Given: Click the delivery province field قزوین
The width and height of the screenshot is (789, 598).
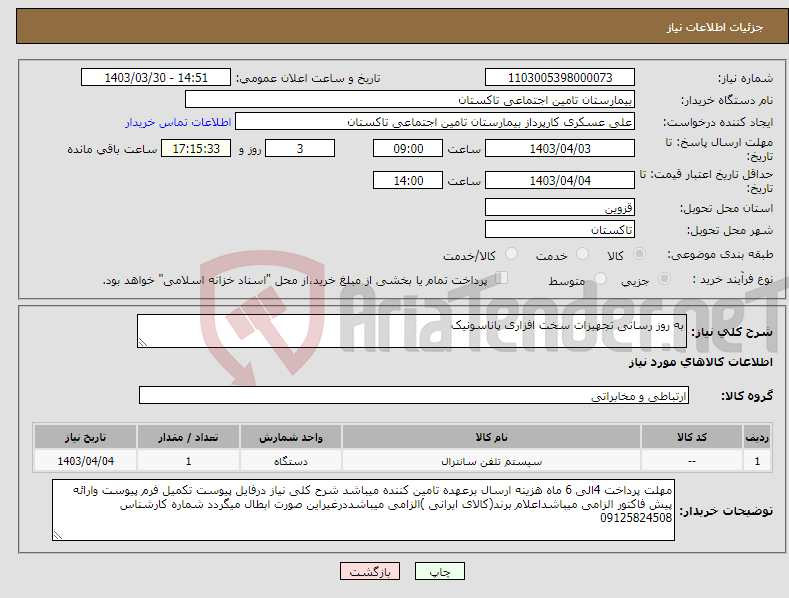Looking at the screenshot, I should point(560,207).
